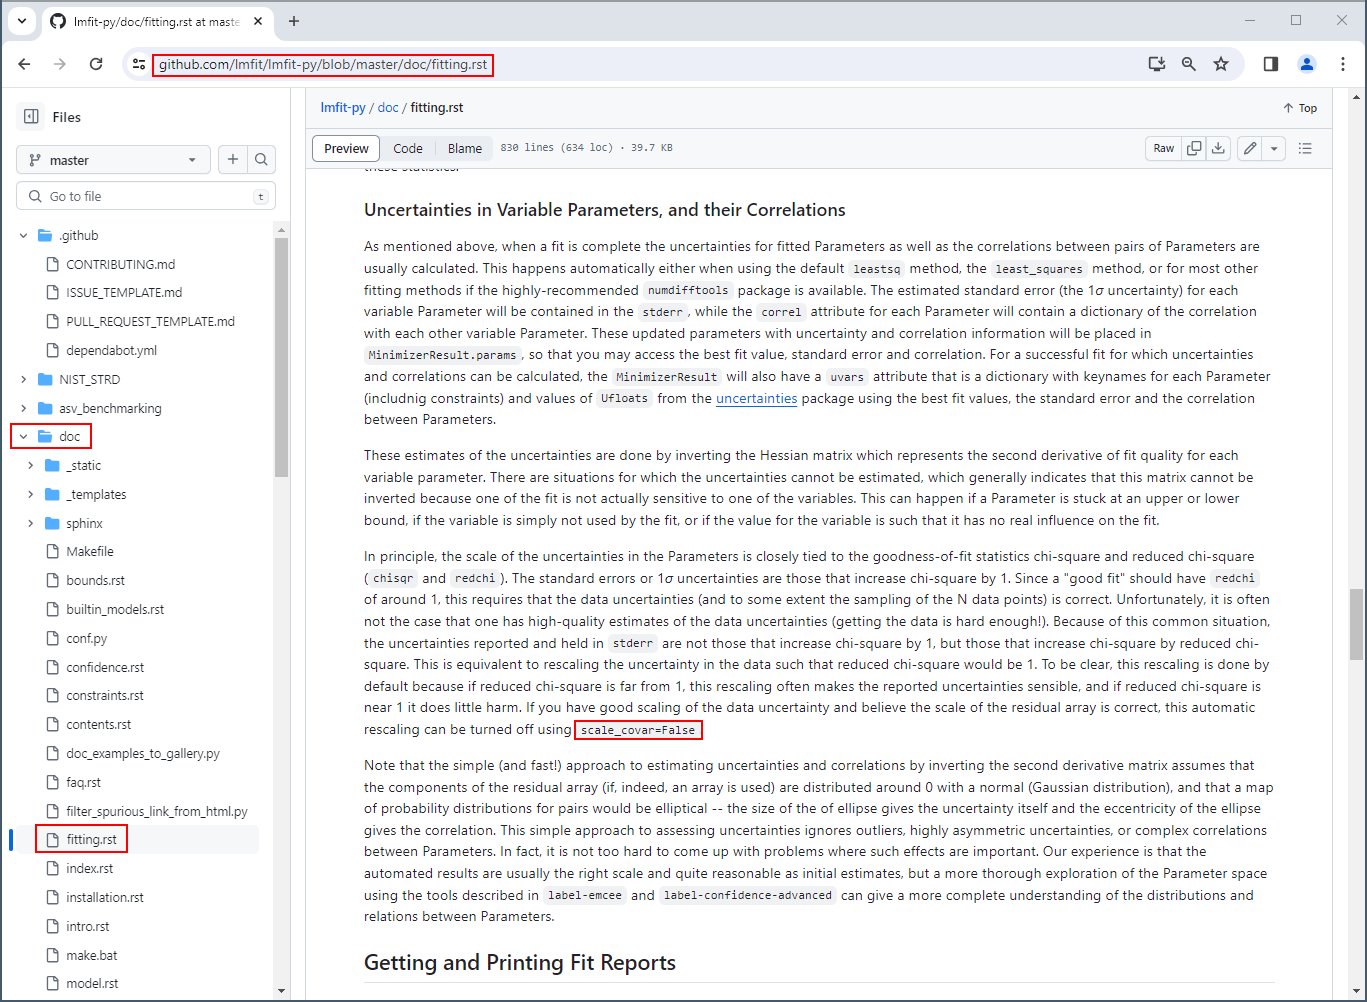1367x1002 pixels.
Task: Open intro.rst file
Action: coord(87,927)
